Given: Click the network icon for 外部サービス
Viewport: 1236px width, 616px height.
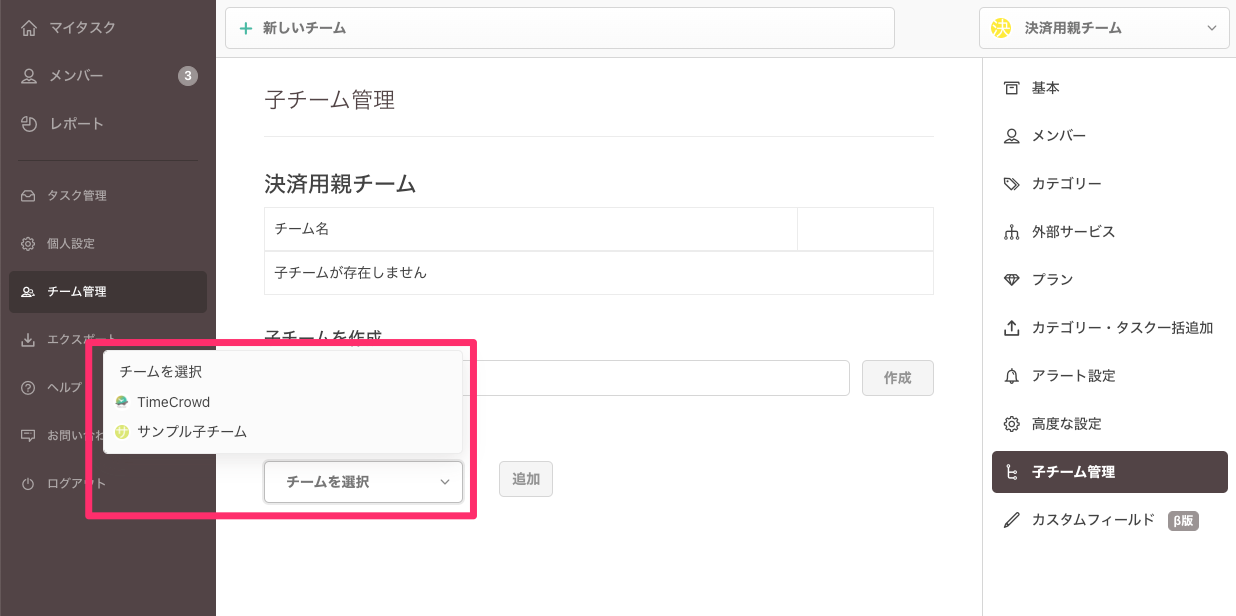Looking at the screenshot, I should (1011, 232).
